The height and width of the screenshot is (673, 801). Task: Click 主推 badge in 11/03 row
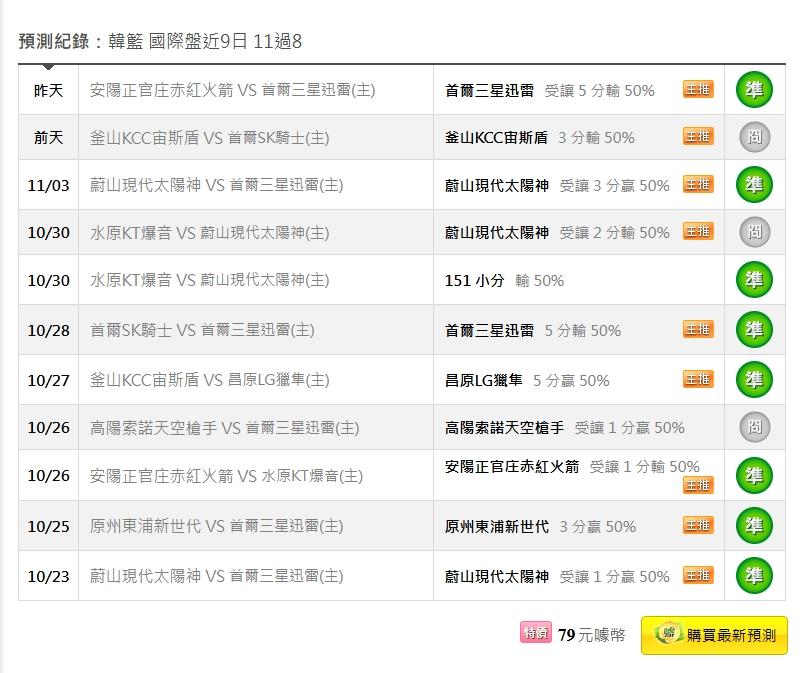(698, 184)
